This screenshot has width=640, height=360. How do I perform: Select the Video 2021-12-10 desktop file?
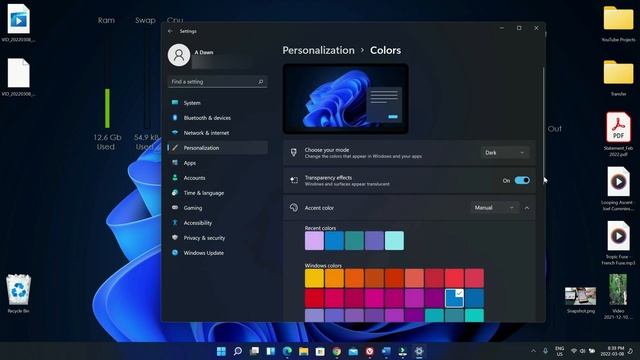coord(618,297)
